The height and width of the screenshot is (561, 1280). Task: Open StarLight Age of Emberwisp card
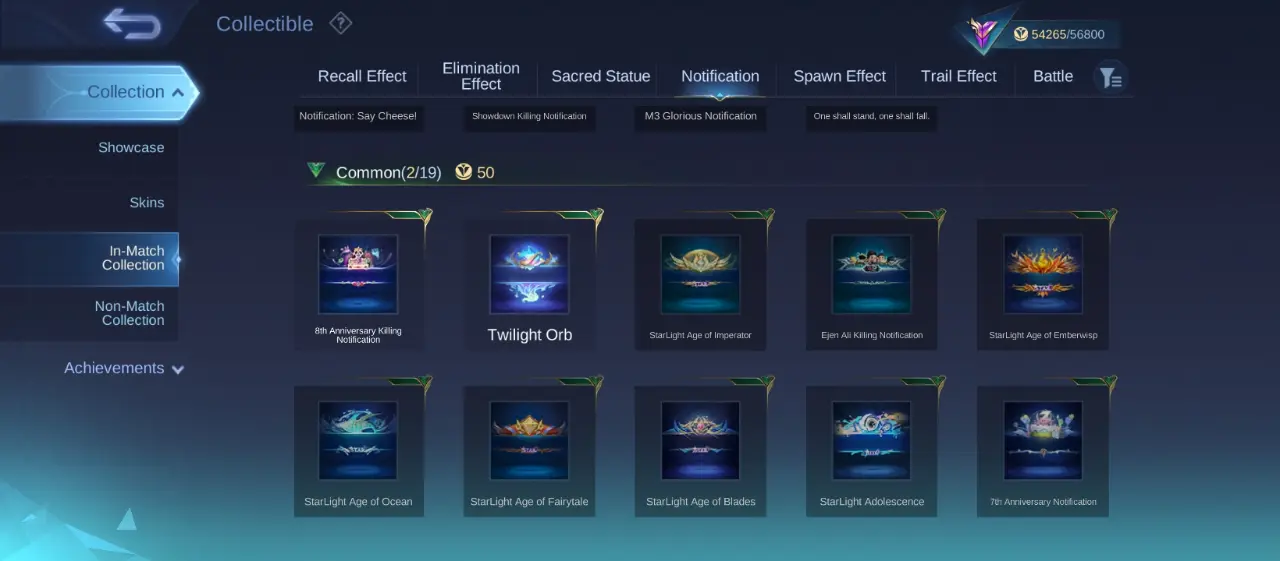tap(1043, 285)
